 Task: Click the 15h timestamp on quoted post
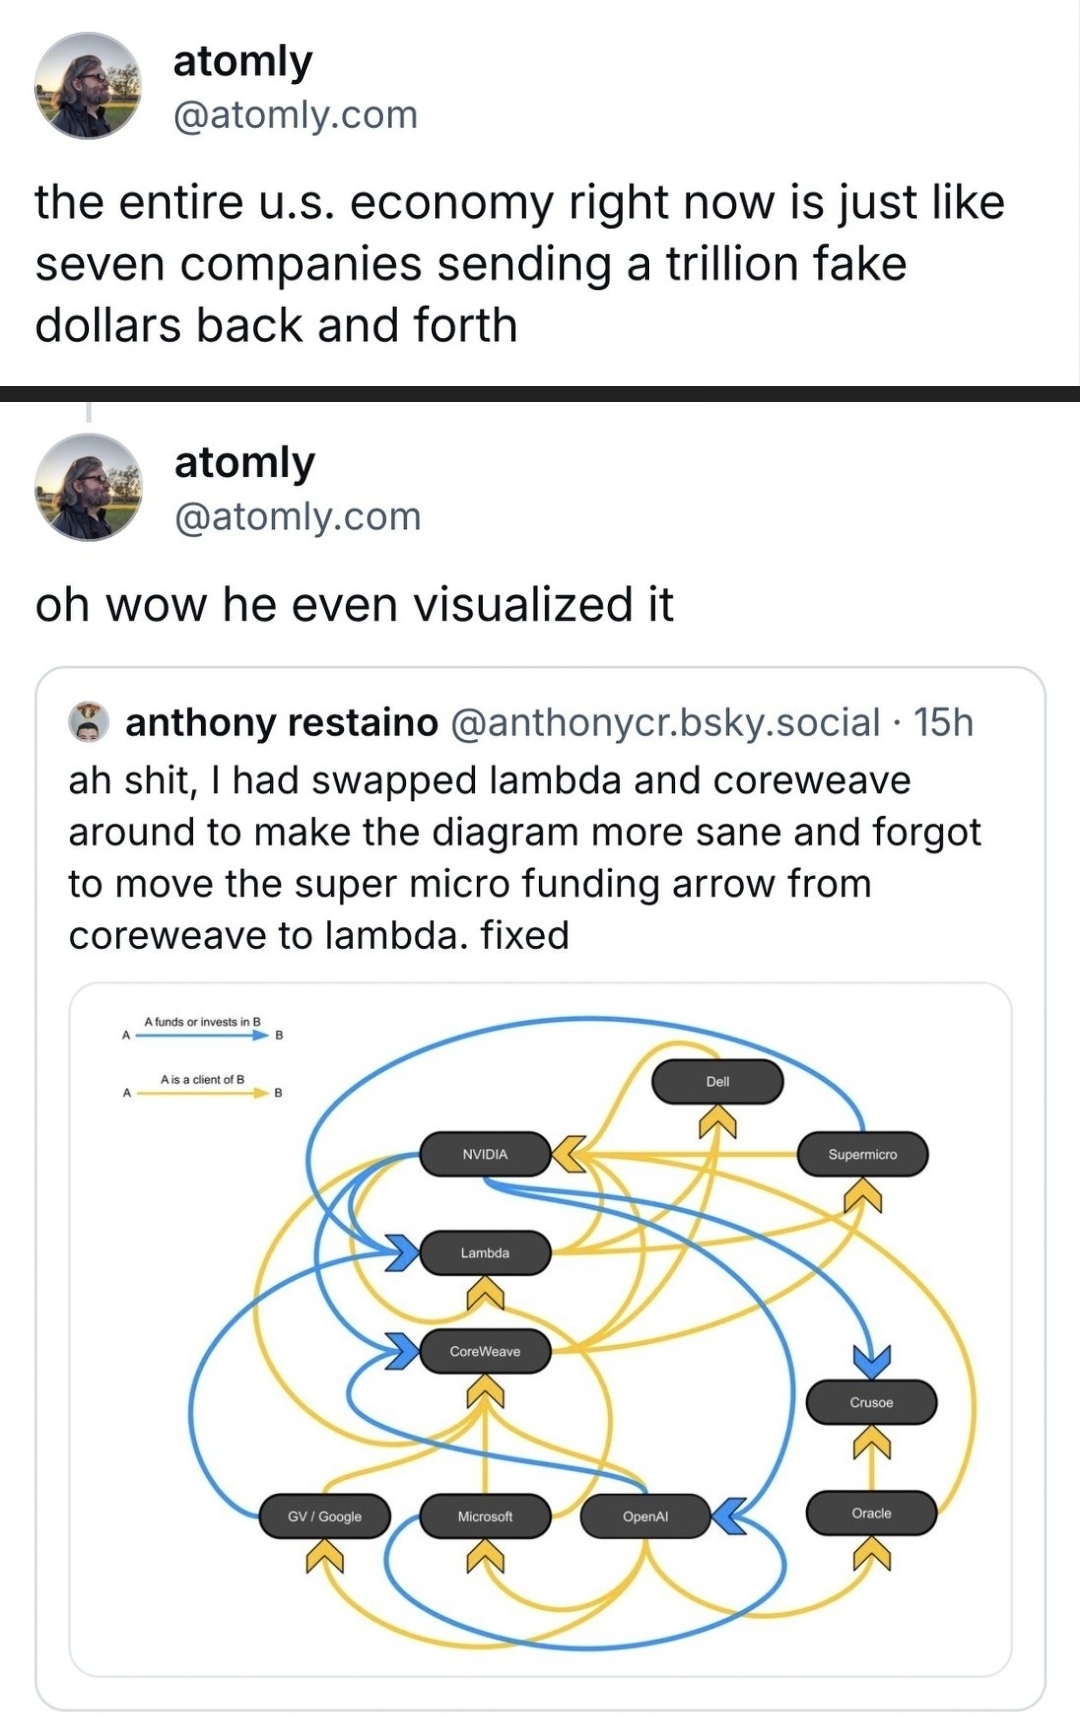coord(943,722)
